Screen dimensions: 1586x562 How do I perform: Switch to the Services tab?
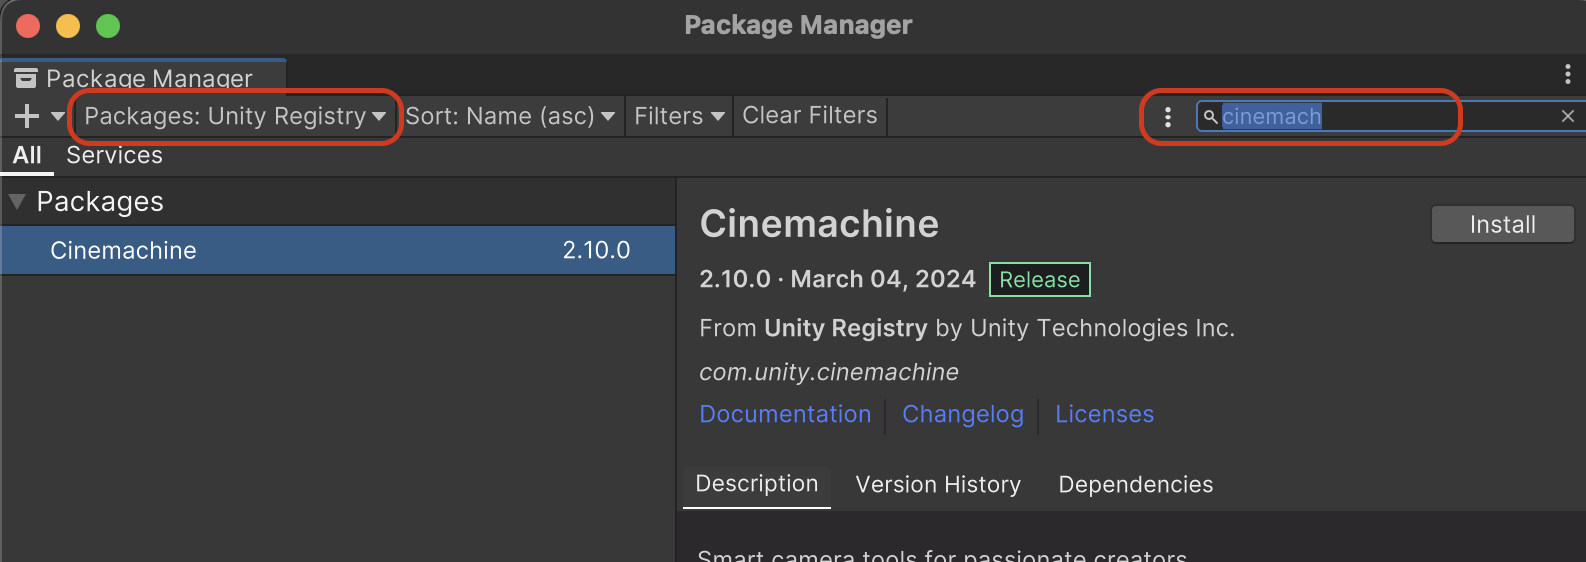pyautogui.click(x=114, y=156)
